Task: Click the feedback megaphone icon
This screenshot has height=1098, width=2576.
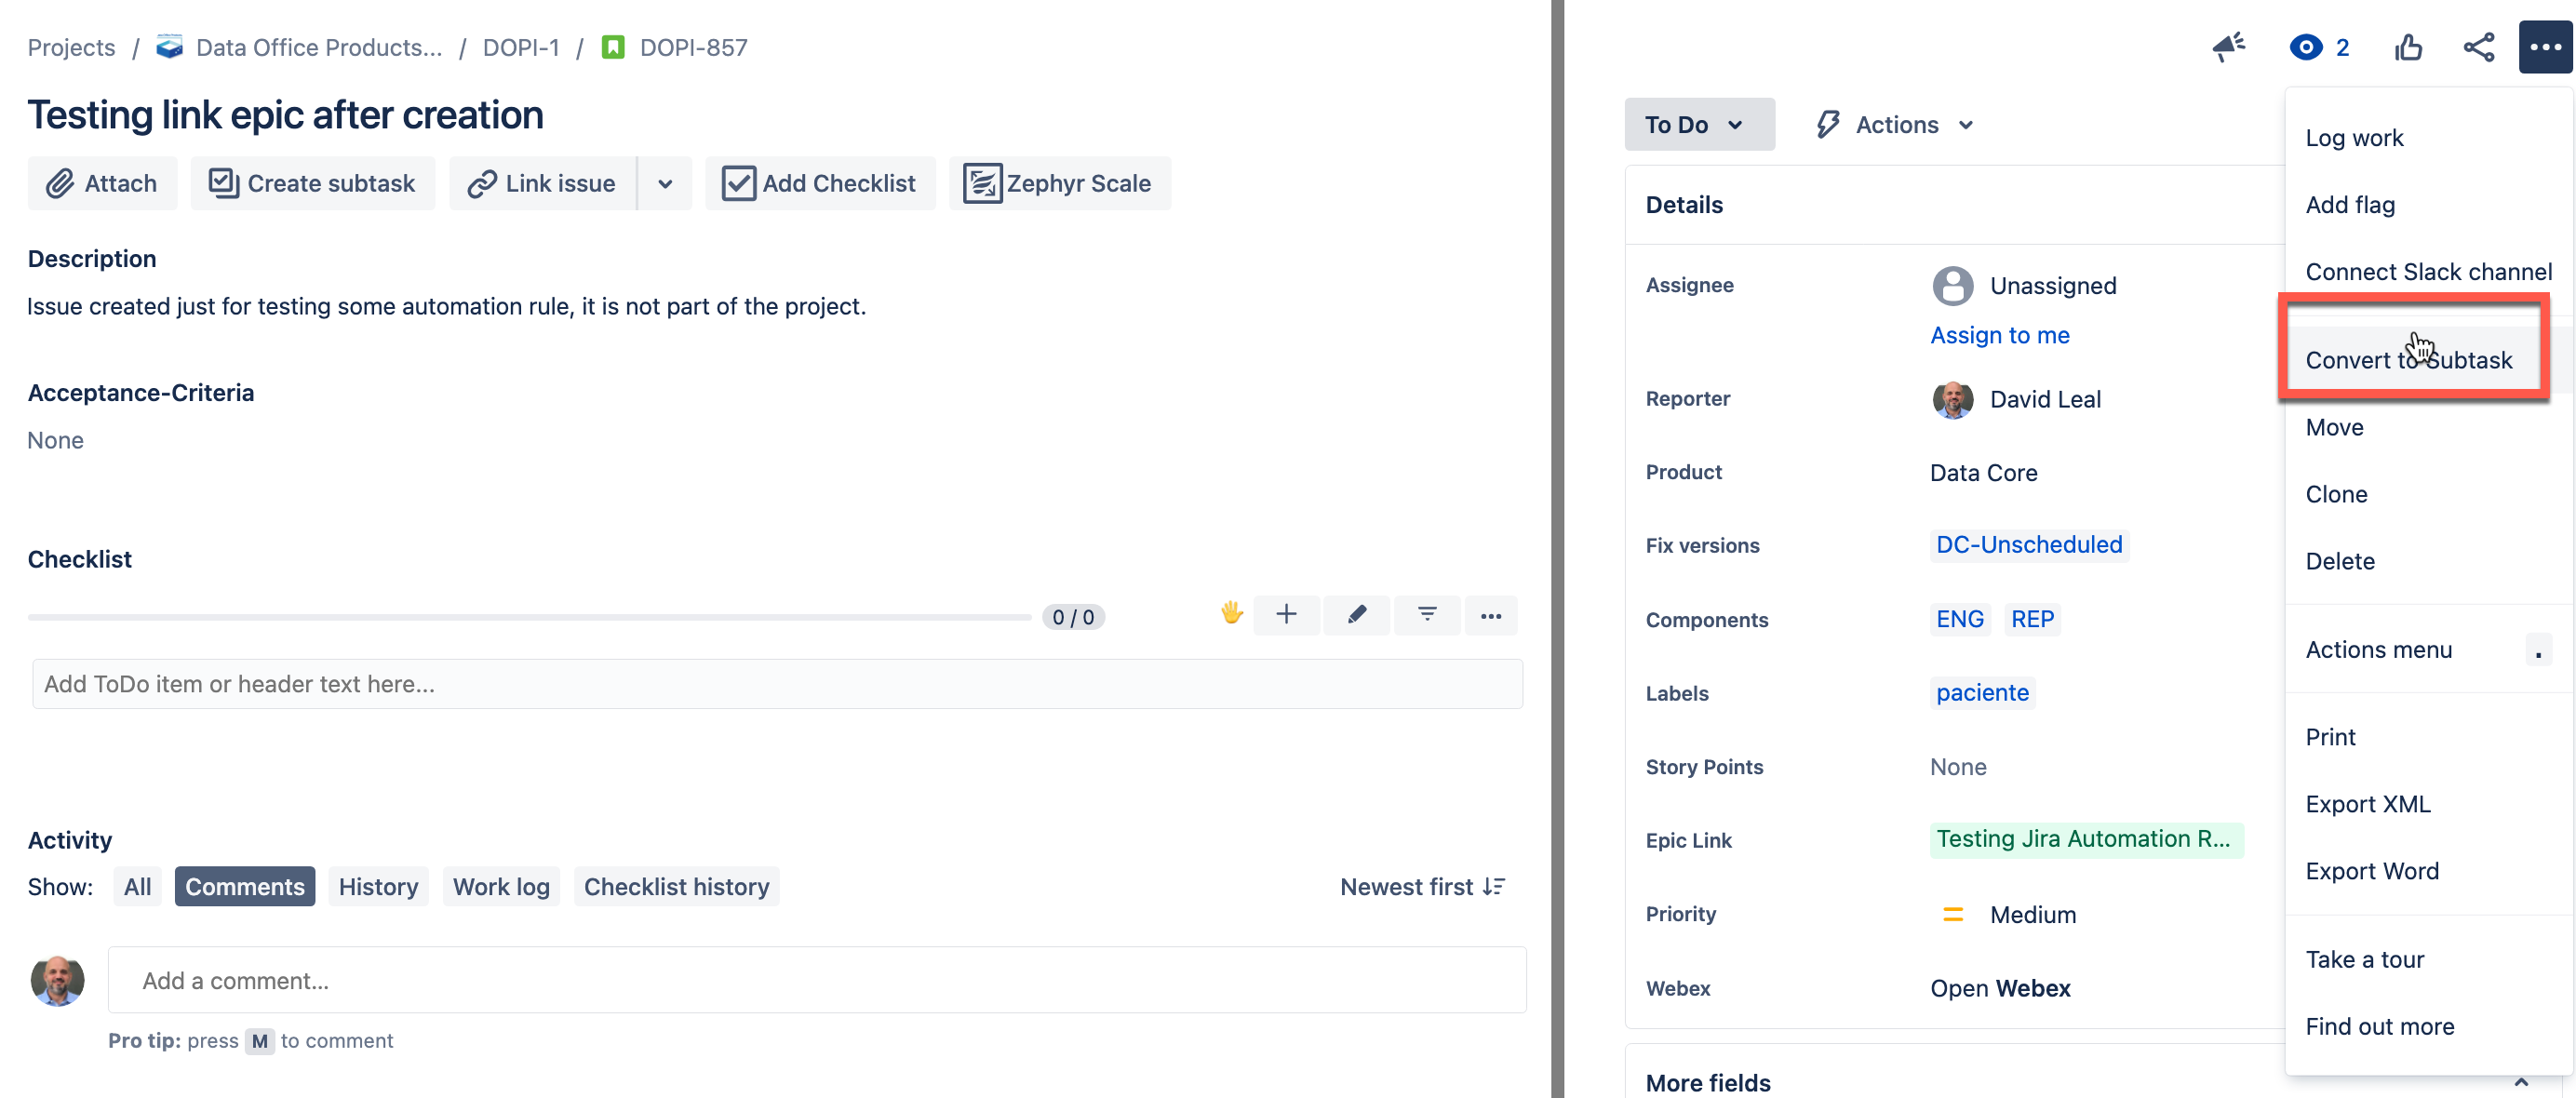Action: 2228,47
